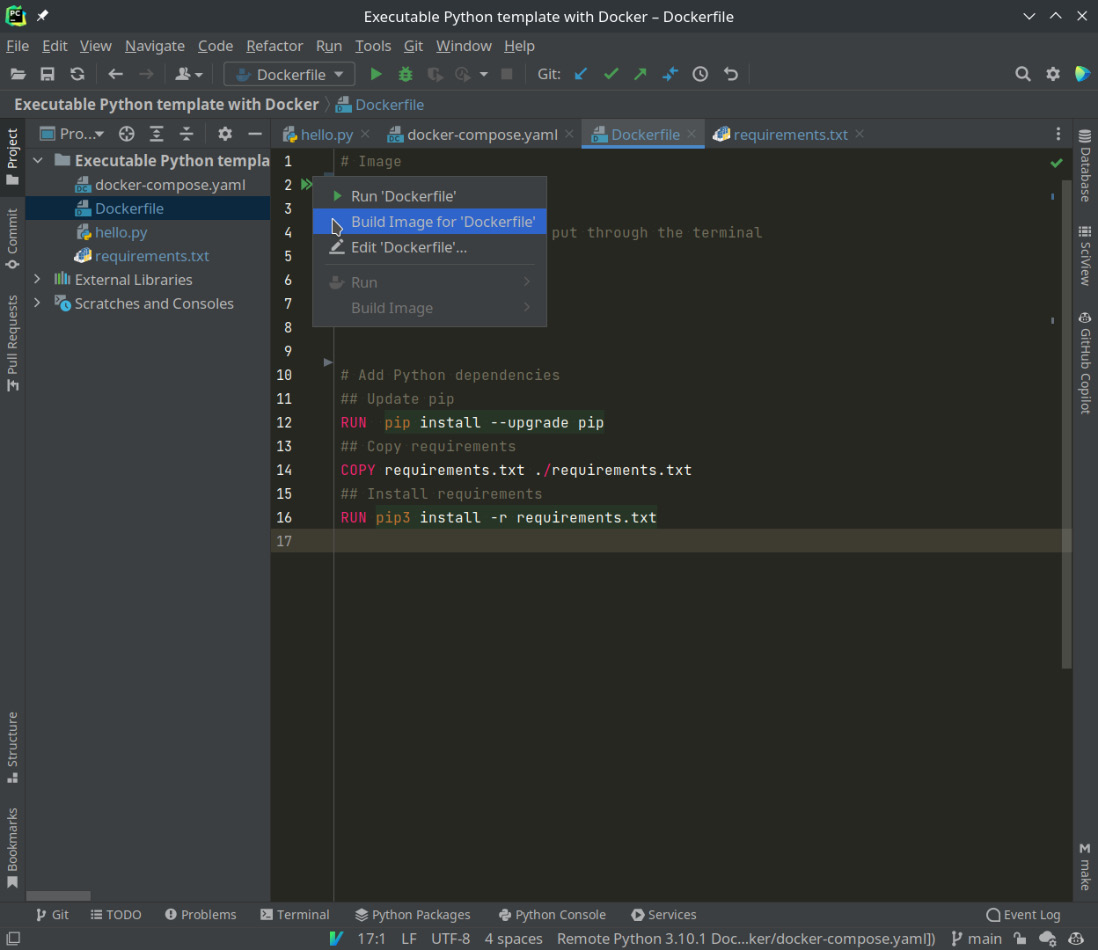
Task: Open the tab list three-dot menu
Action: (x=1058, y=134)
